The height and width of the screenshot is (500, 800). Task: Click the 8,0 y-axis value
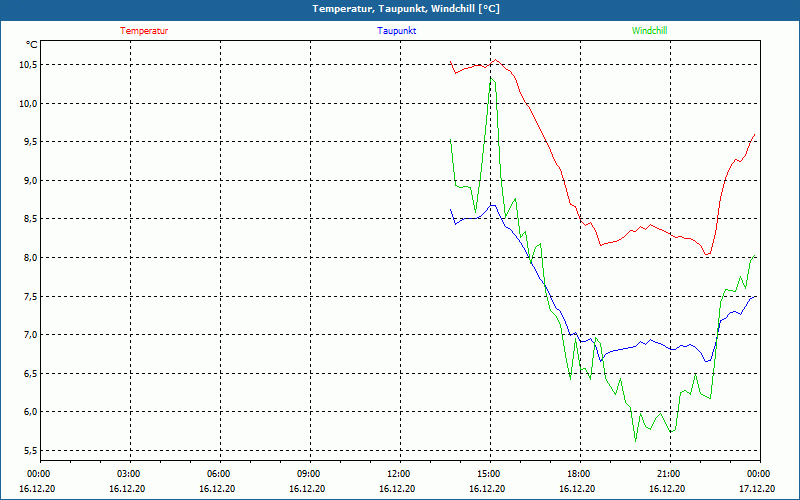click(30, 258)
